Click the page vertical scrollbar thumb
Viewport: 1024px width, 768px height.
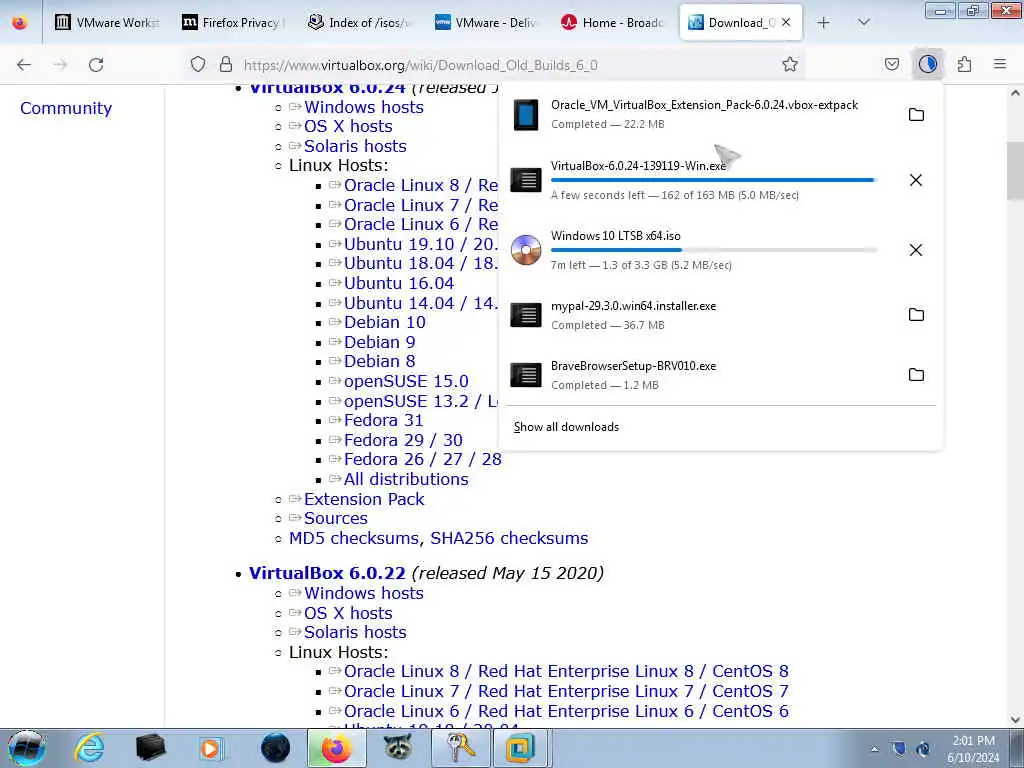click(x=1015, y=171)
